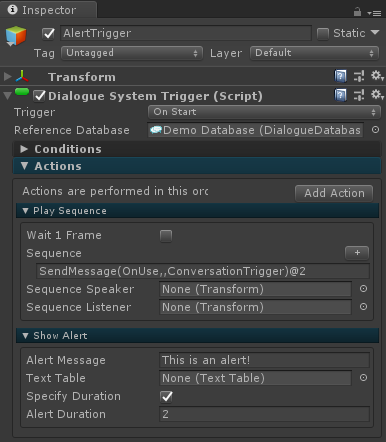This screenshot has height=442, width=386.
Task: Uncheck Specify Duration checkbox
Action: pos(166,396)
